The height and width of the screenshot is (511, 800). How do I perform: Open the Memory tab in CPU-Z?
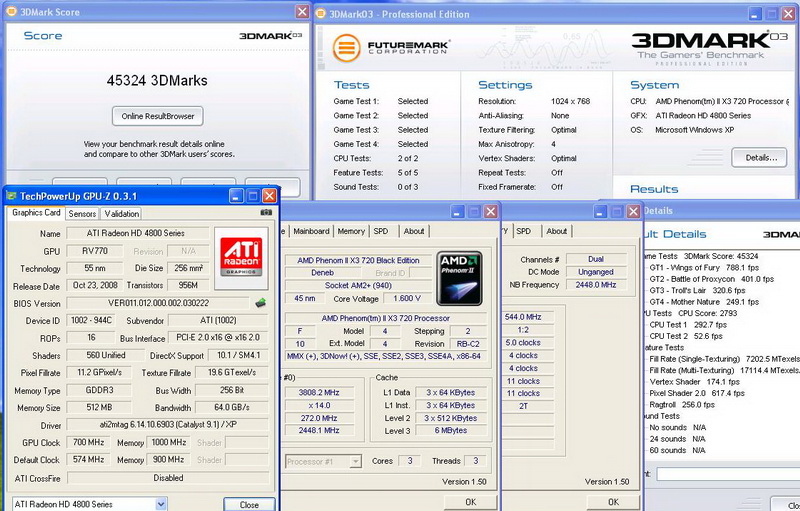(x=351, y=231)
